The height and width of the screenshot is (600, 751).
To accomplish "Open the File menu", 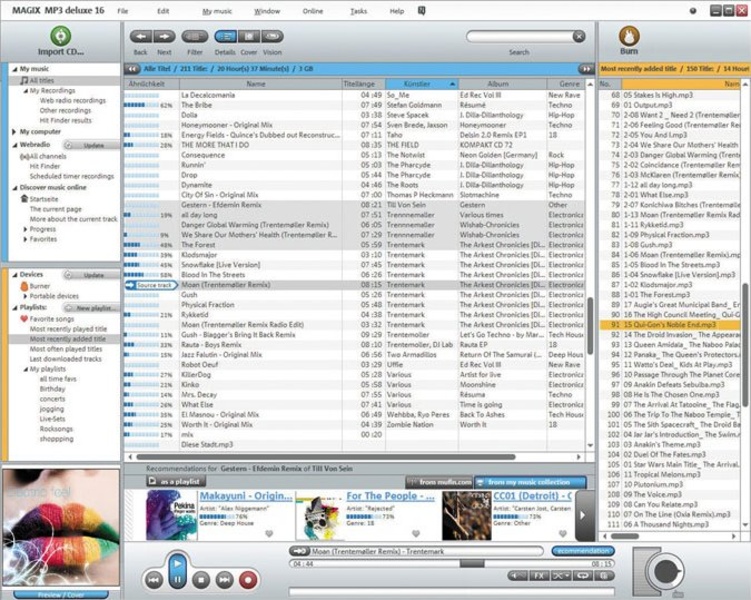I will pos(123,11).
